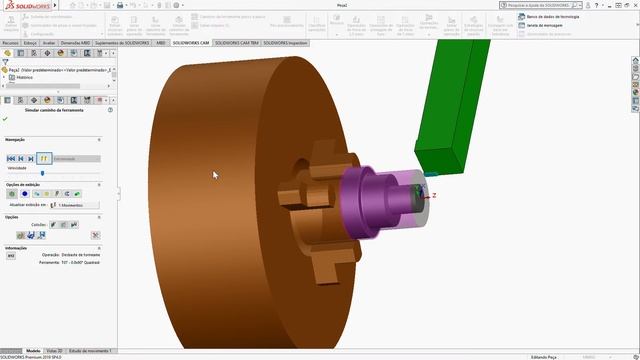Screen dimensions: 640x360
Task: Open ConfigurationManager tab icon in upper panel row
Action: coord(34,53)
